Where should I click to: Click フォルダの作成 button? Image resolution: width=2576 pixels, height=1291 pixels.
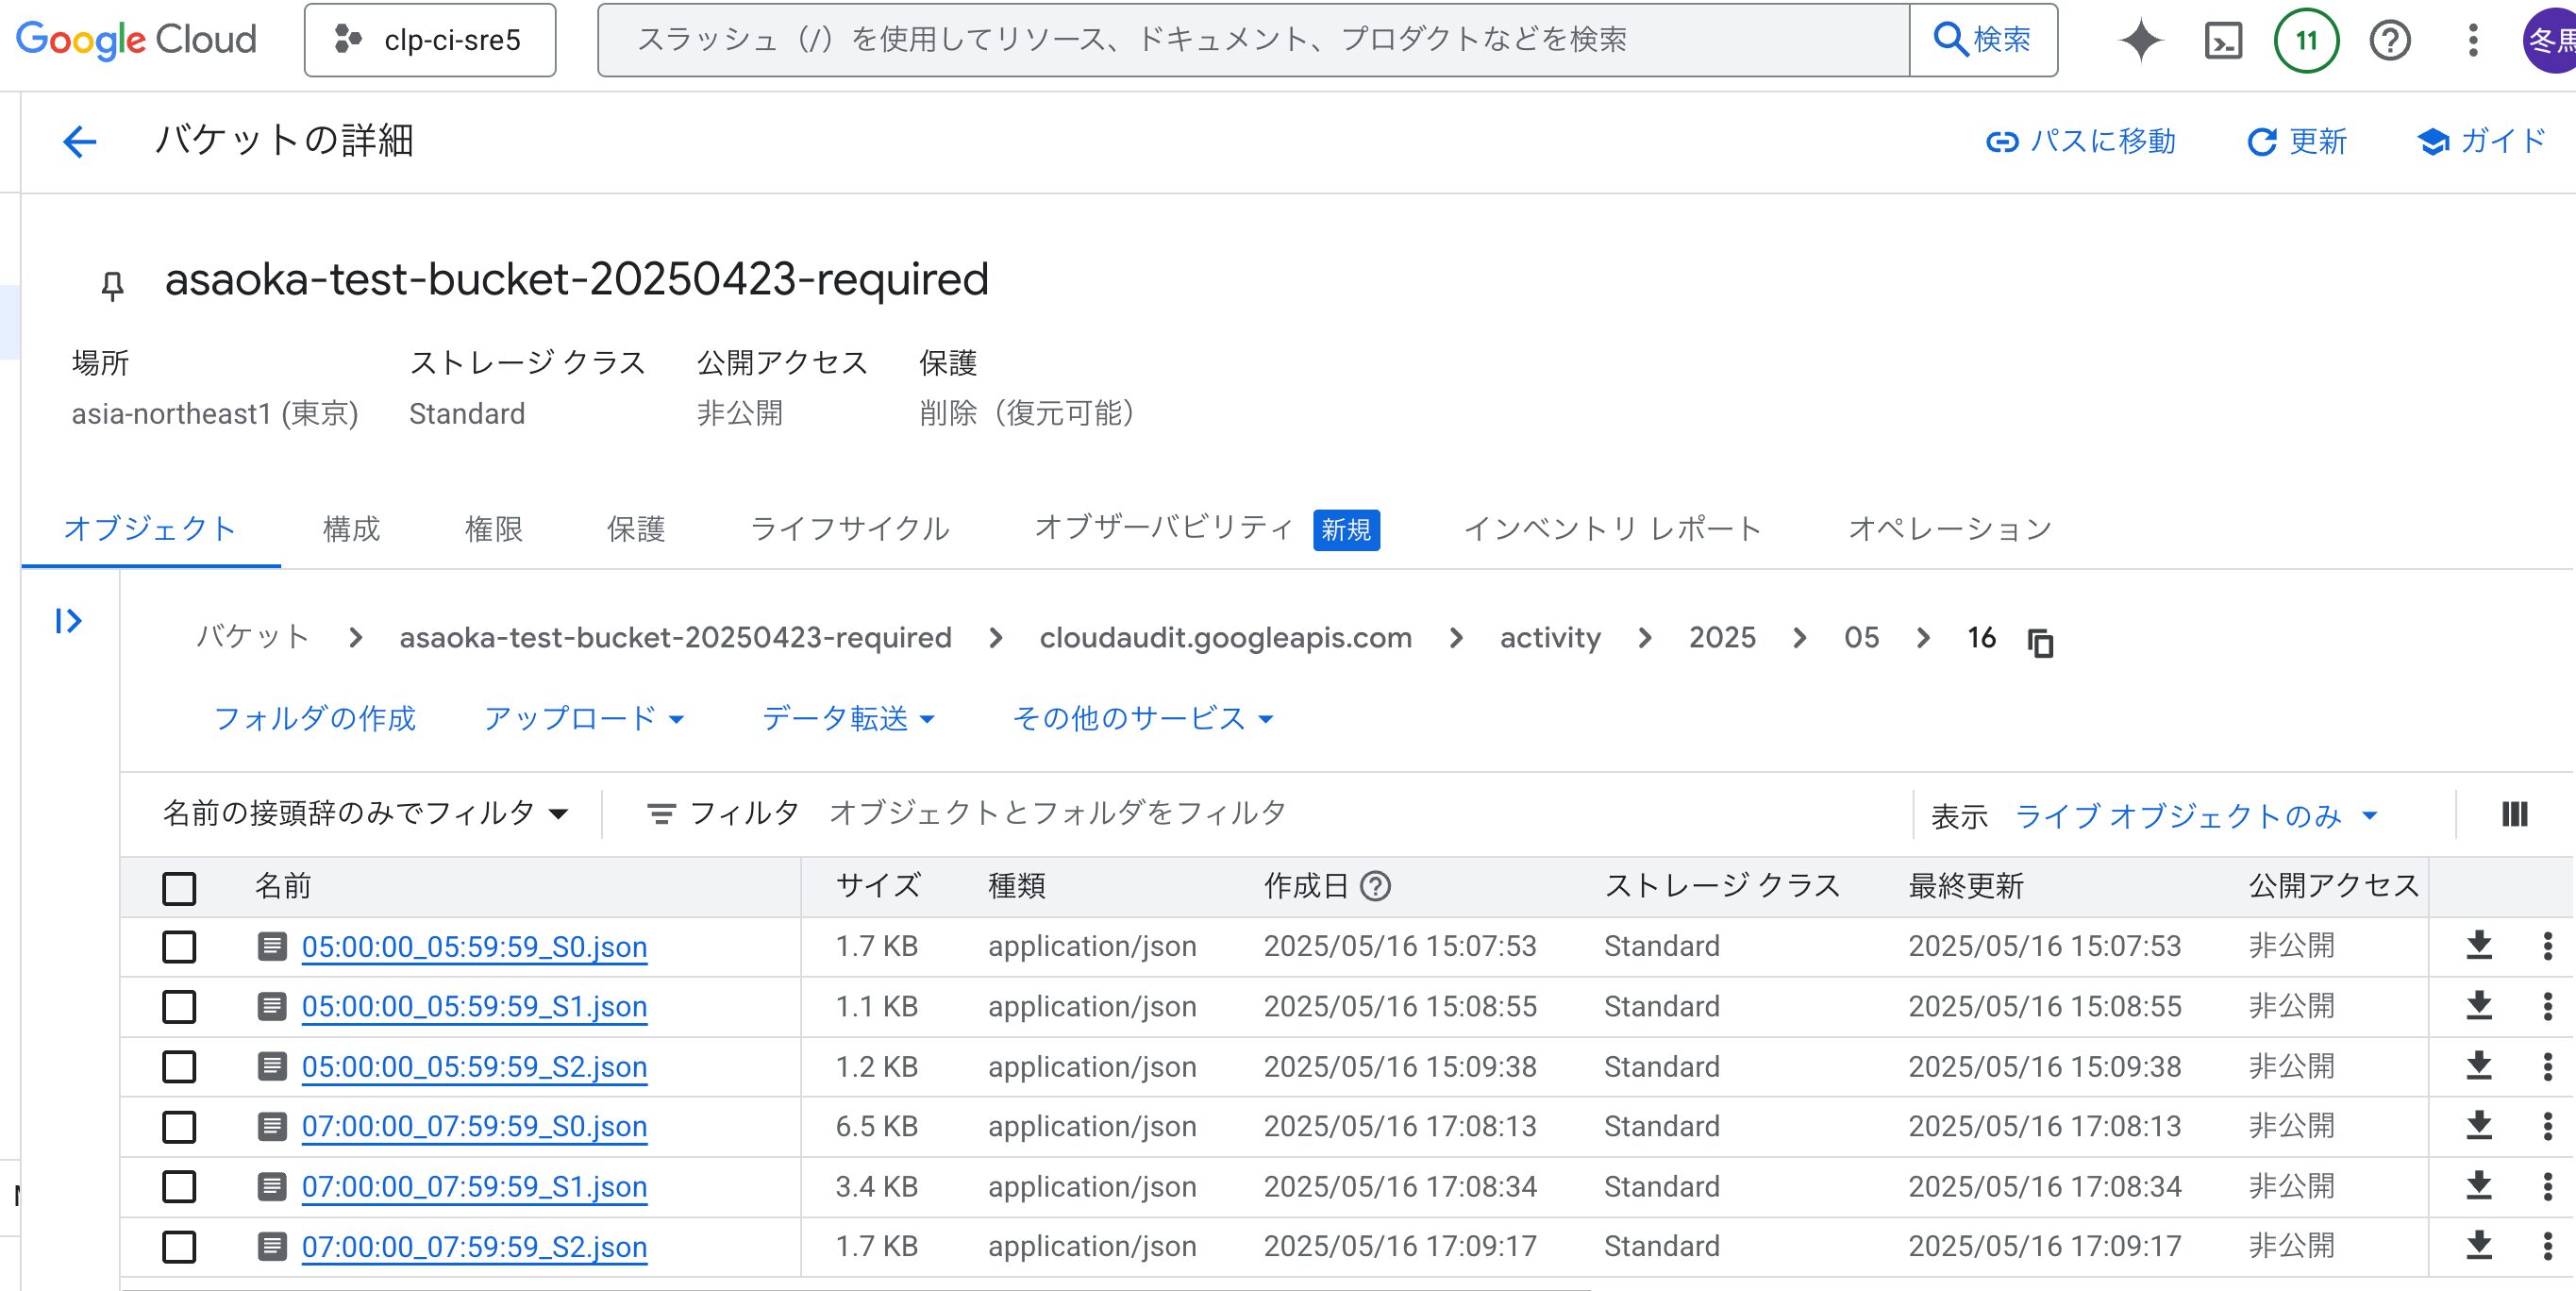click(315, 718)
